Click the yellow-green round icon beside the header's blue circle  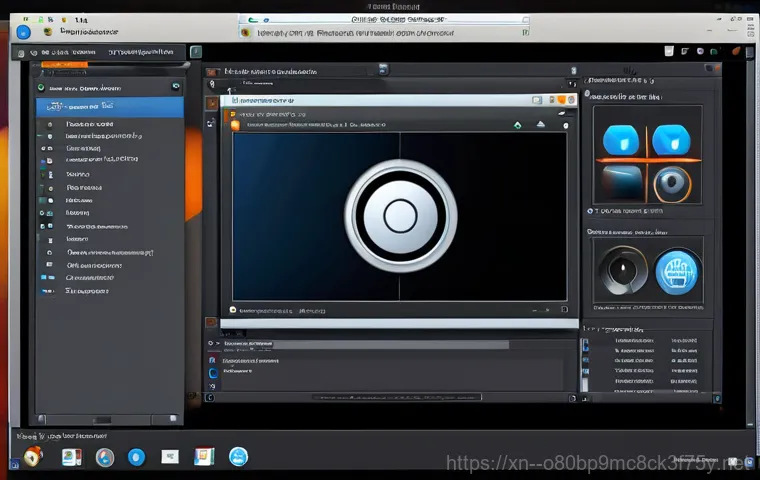48,32
